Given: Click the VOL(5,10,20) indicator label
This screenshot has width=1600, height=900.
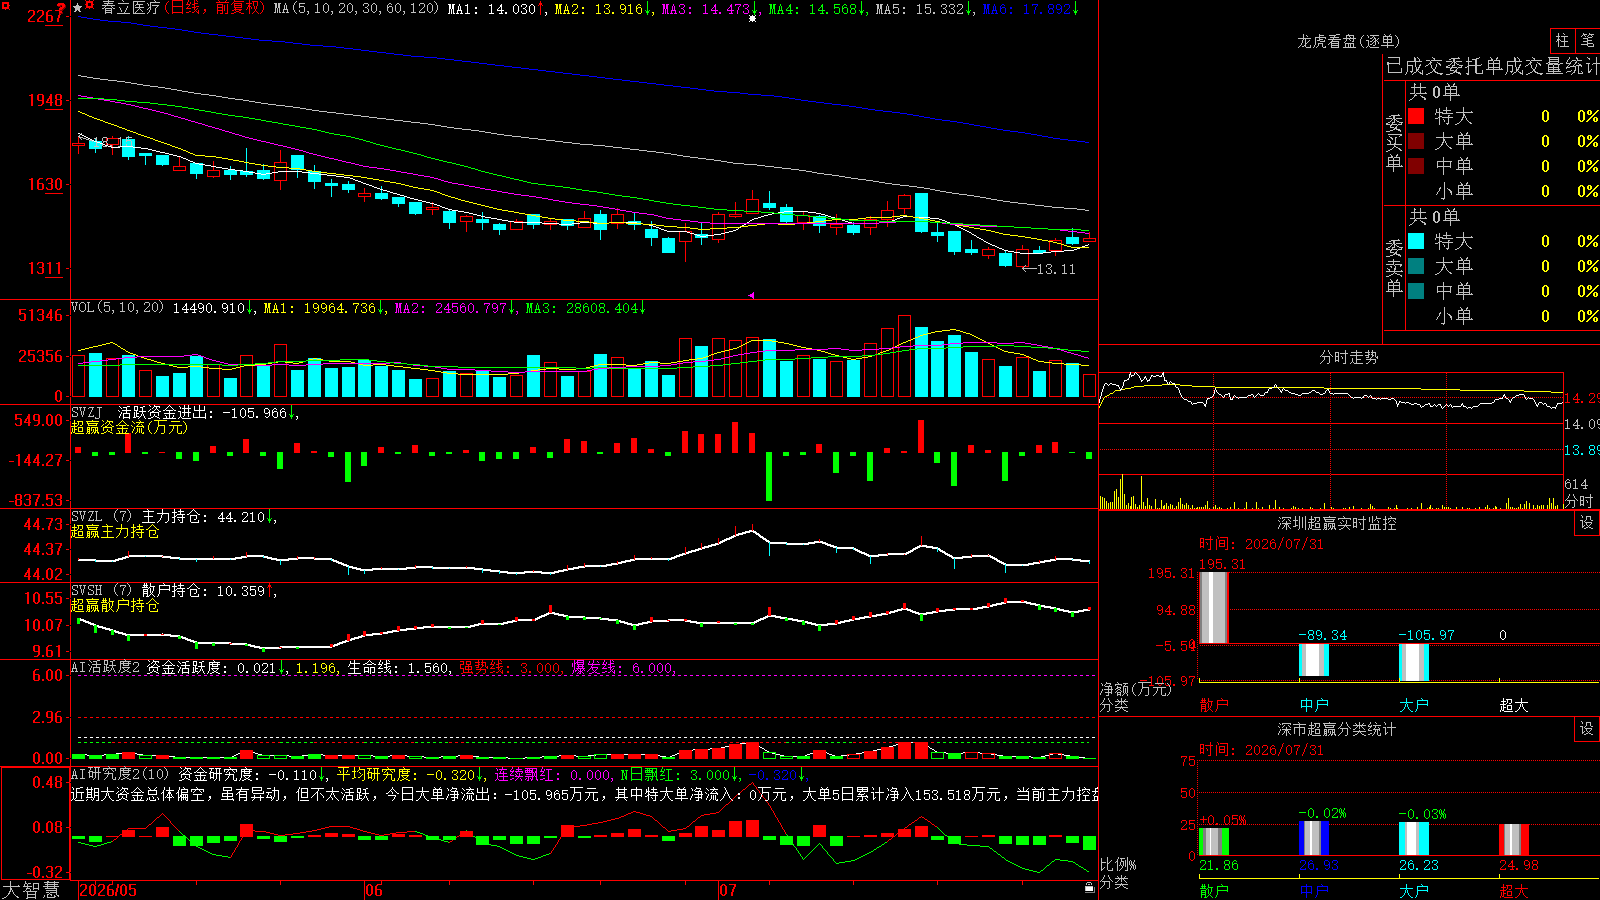Looking at the screenshot, I should pos(117,308).
